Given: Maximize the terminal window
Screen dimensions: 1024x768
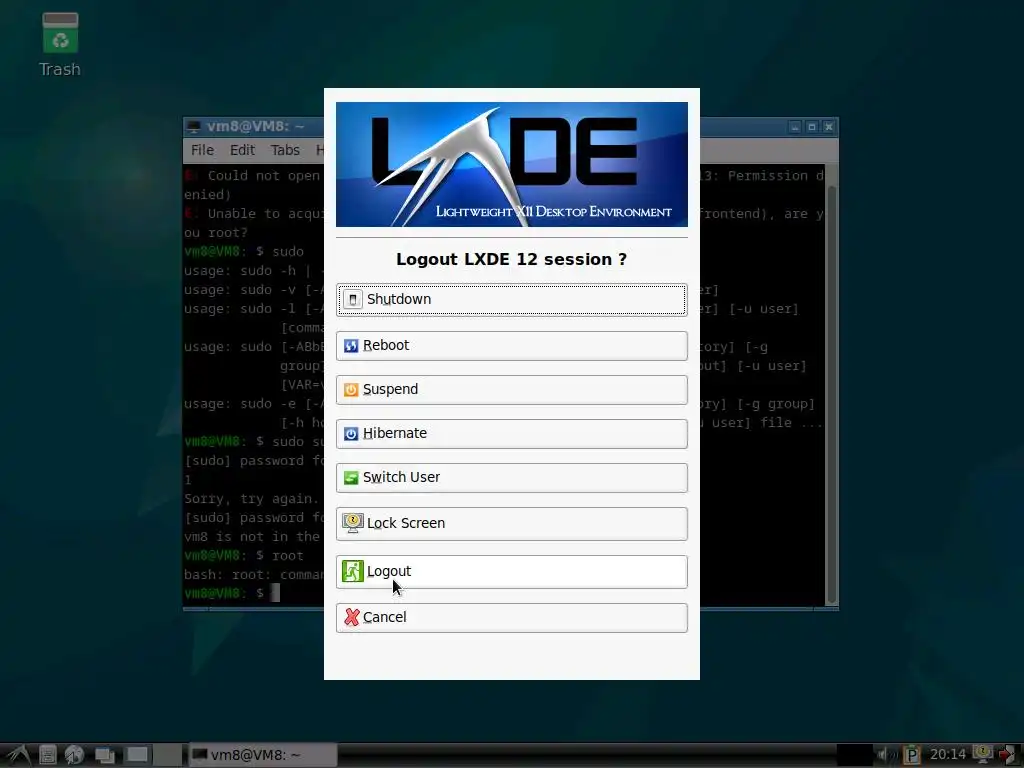Looking at the screenshot, I should click(x=812, y=127).
